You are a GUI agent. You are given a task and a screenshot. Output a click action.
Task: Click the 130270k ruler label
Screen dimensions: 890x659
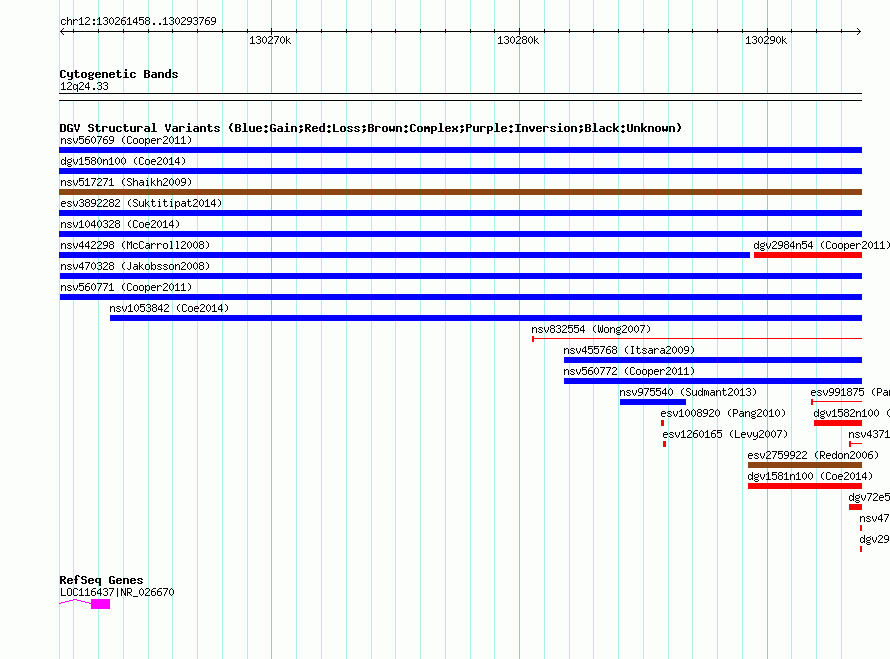(x=270, y=40)
